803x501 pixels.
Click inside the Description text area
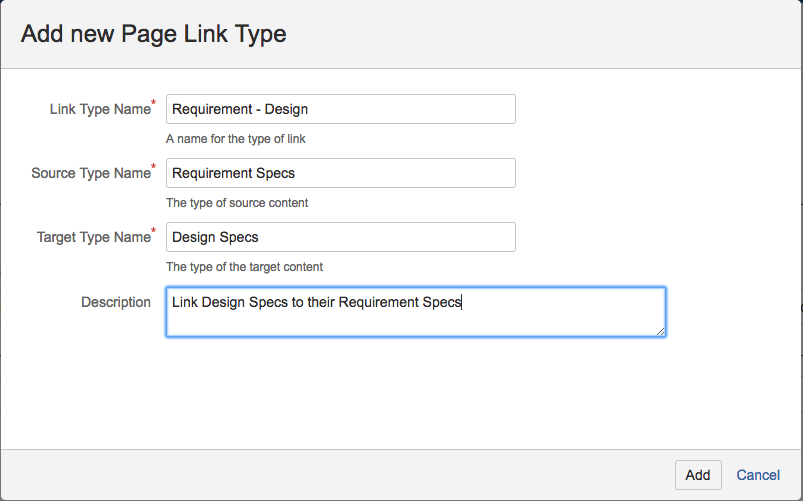coord(415,312)
